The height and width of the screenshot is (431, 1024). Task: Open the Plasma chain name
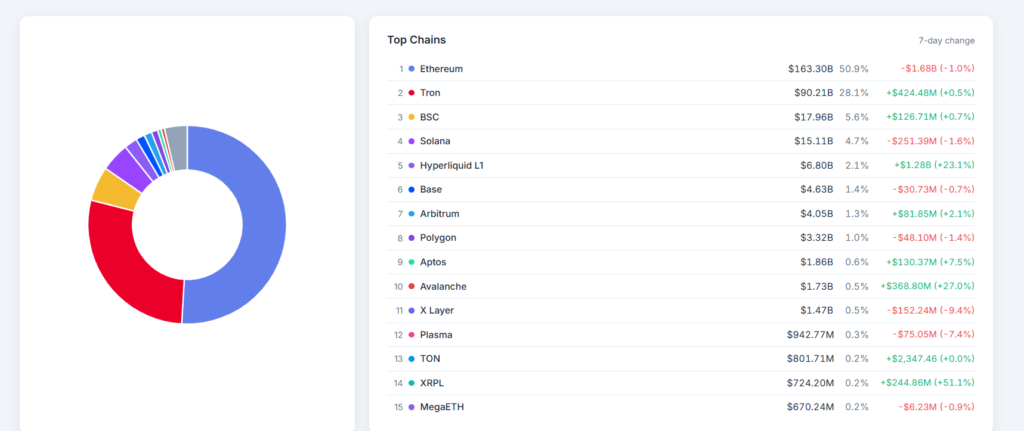(x=436, y=334)
